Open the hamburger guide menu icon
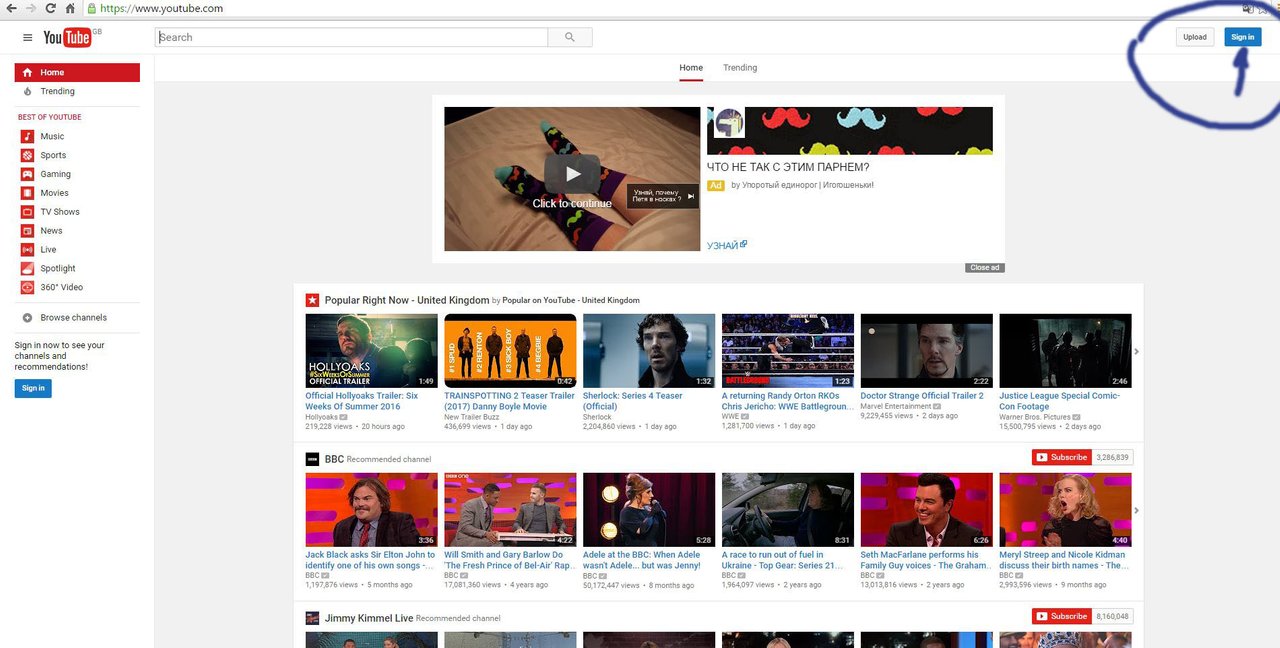The height and width of the screenshot is (648, 1280). click(27, 37)
